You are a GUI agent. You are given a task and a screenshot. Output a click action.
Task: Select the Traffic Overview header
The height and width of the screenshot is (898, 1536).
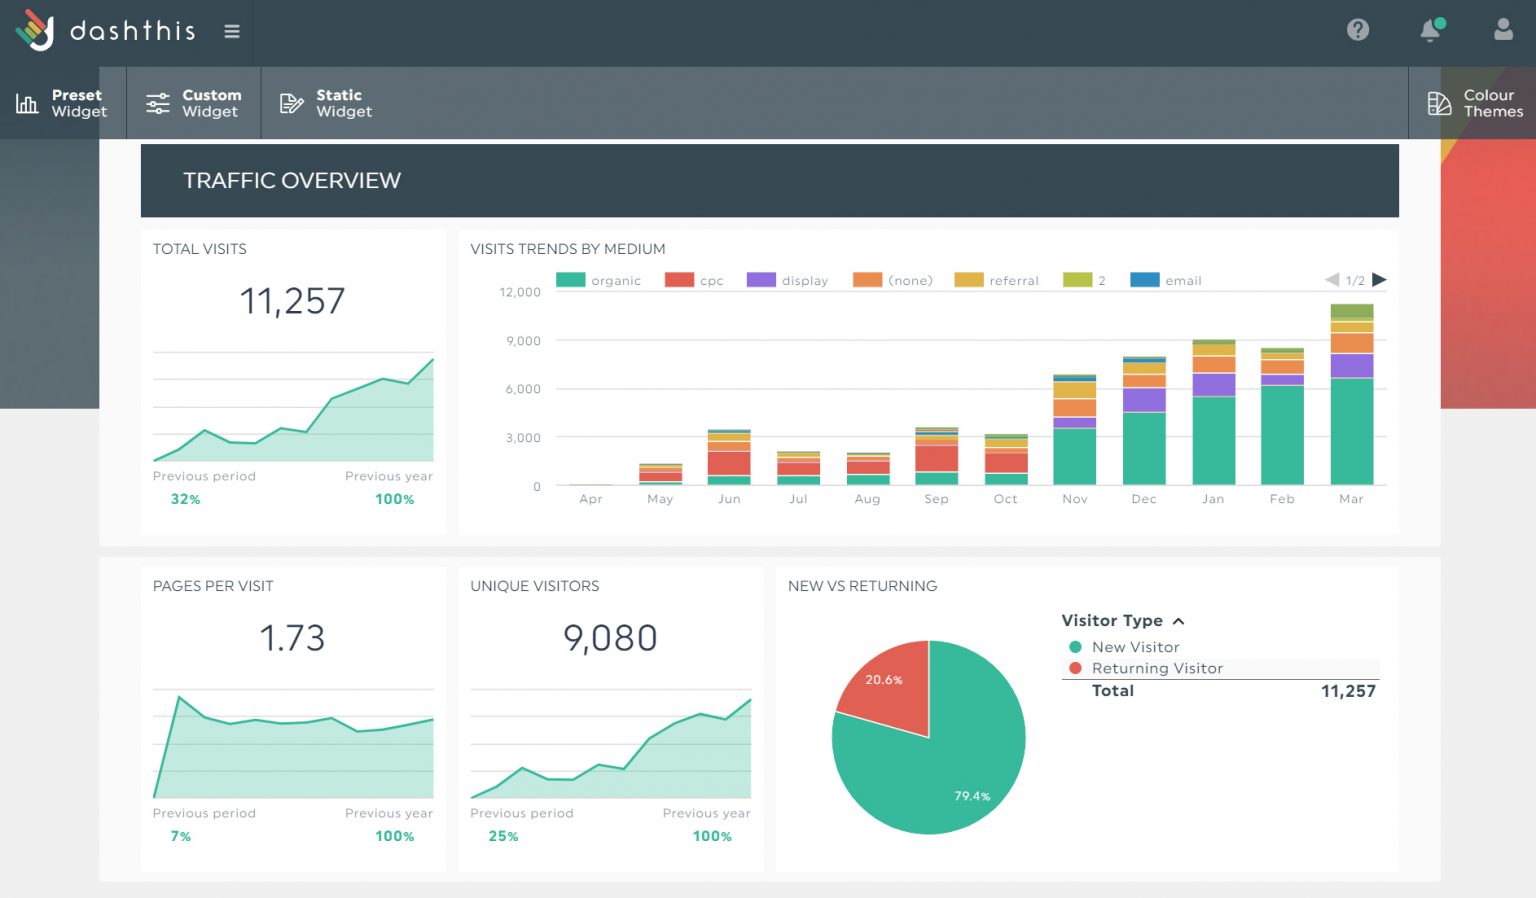point(291,180)
